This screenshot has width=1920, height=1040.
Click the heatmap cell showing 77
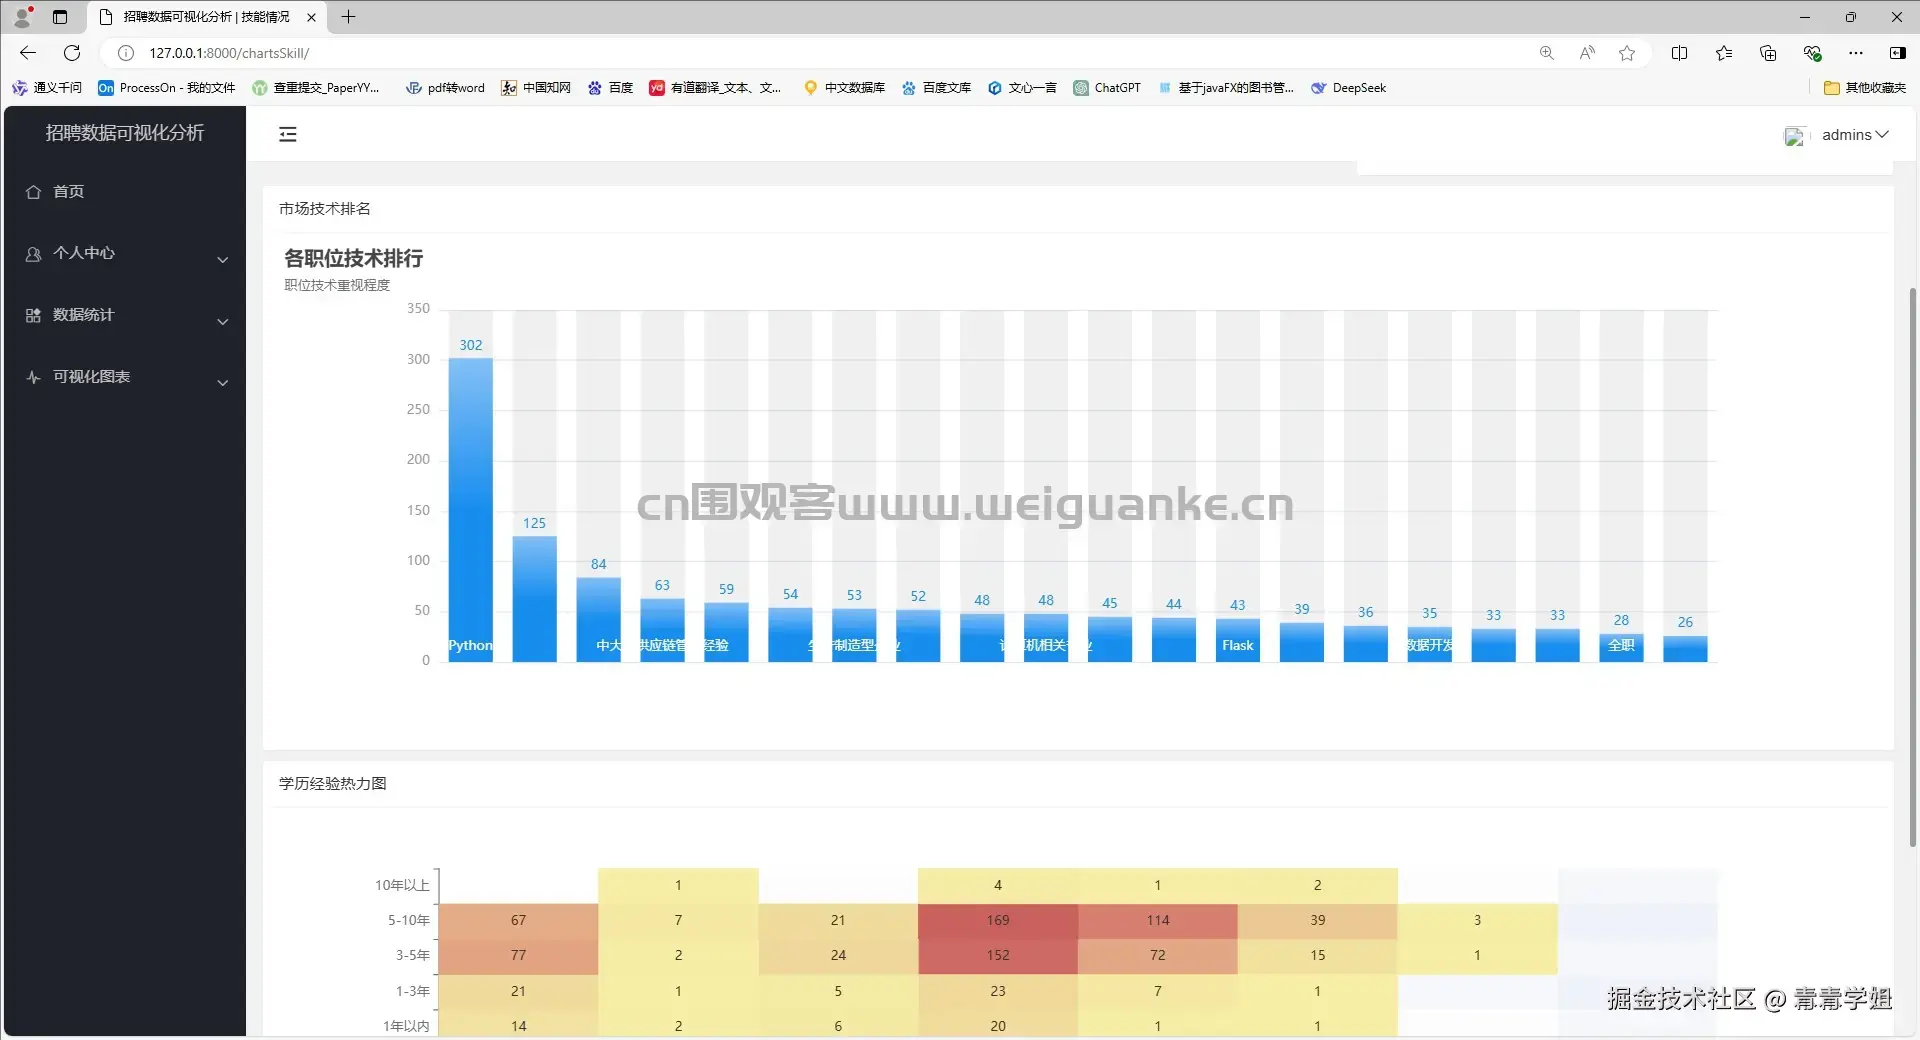point(518,956)
